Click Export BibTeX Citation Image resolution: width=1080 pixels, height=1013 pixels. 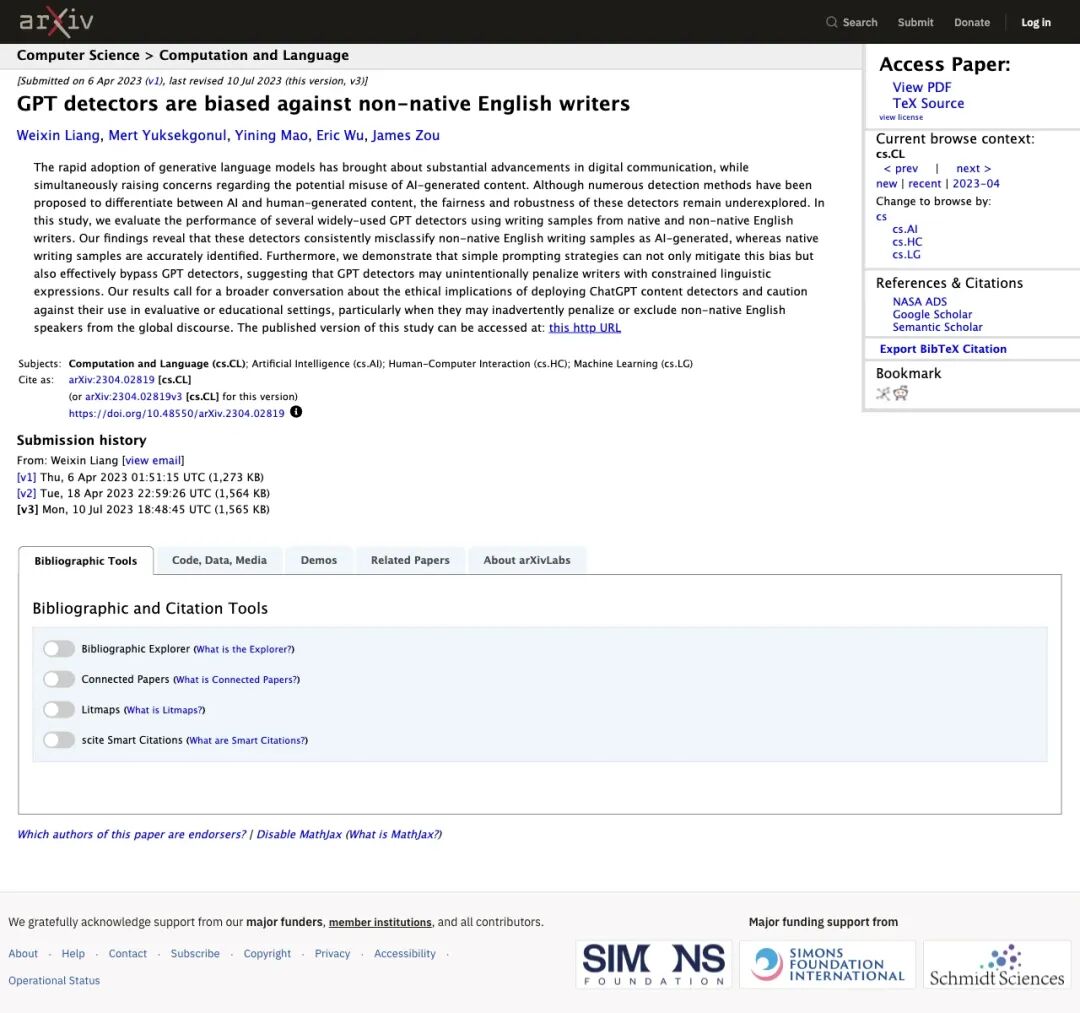pos(943,349)
